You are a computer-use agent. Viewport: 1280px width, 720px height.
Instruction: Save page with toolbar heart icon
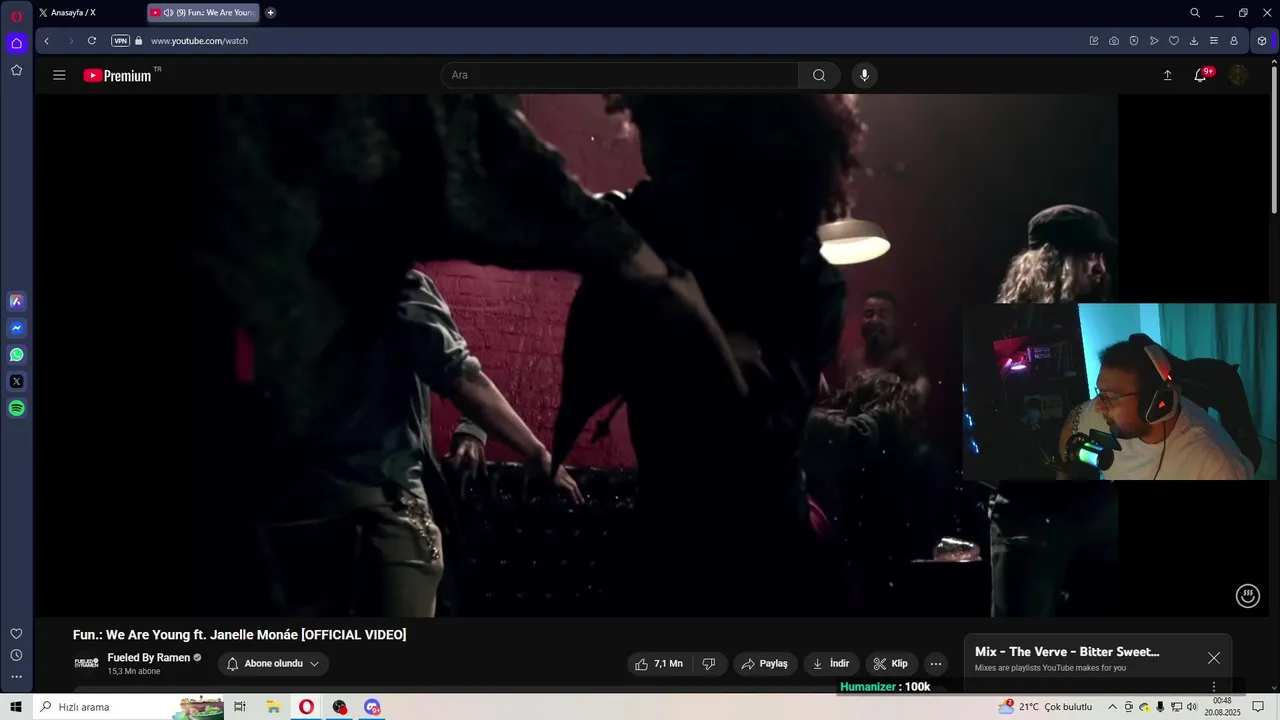tap(1174, 41)
